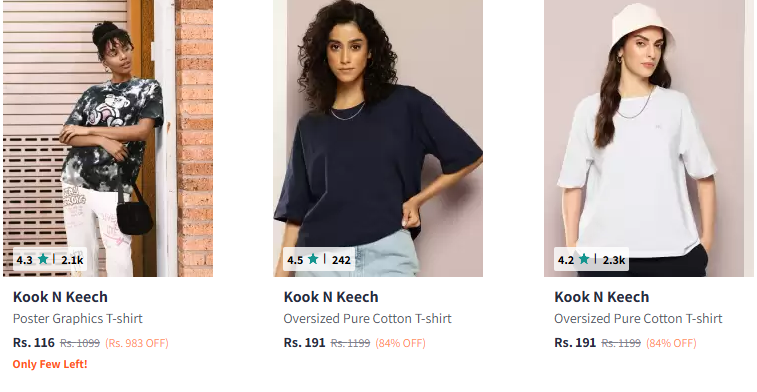The height and width of the screenshot is (392, 757).
Task: Click Kook N Keech under white T-shirt image
Action: pos(602,297)
